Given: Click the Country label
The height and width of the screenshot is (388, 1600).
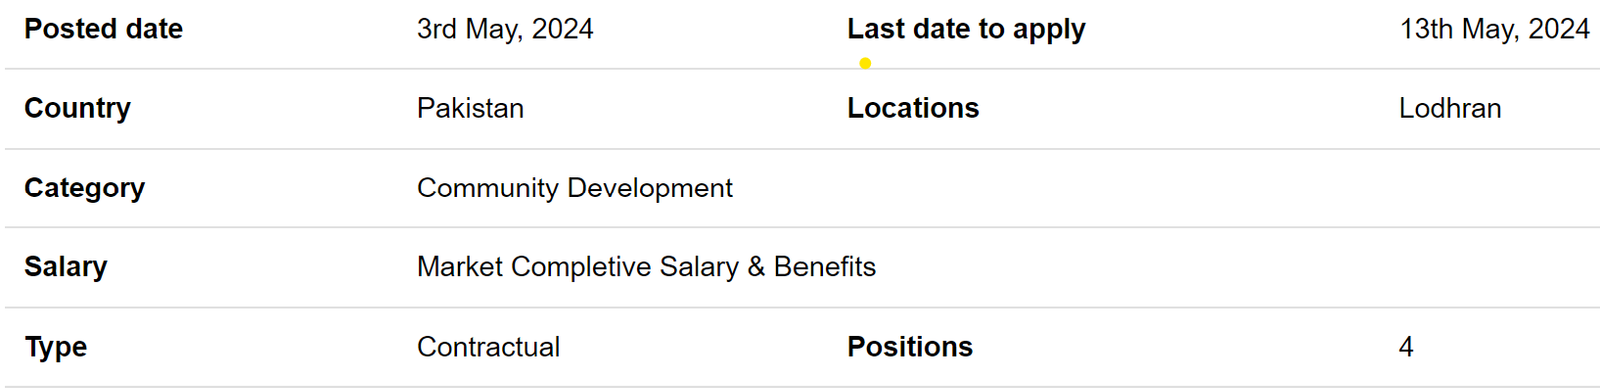Looking at the screenshot, I should coord(77,108).
